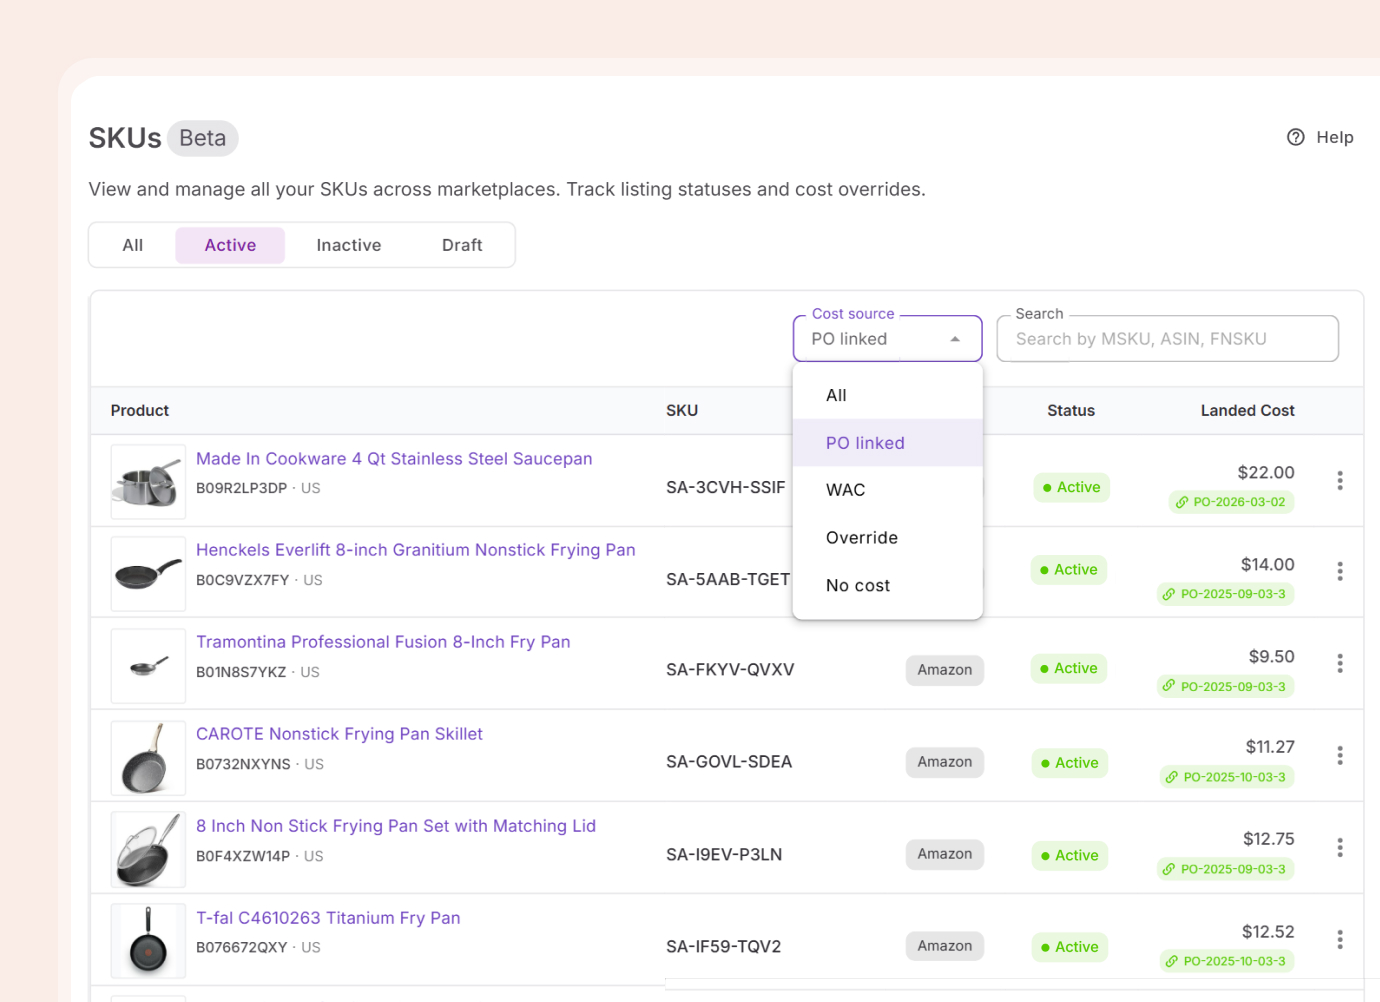Screen dimensions: 1380x1002
Task: Switch to the All filter tab
Action: pos(132,244)
